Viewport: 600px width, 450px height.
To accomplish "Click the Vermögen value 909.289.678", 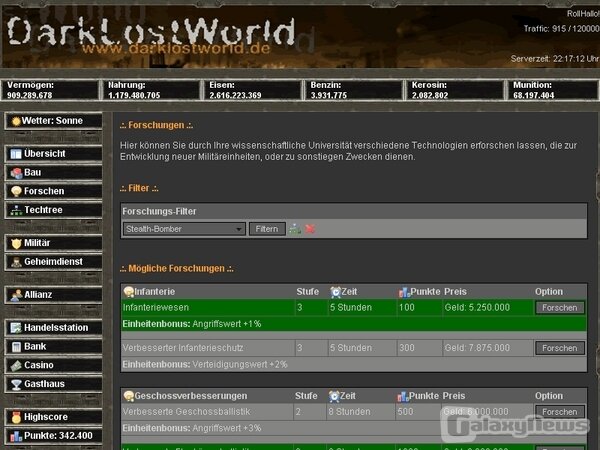I will click(29, 95).
